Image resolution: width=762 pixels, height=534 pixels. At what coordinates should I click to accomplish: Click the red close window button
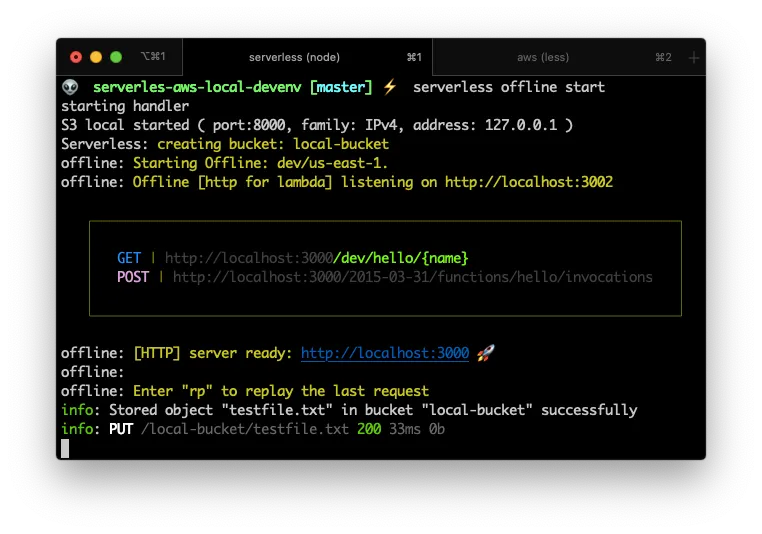(76, 57)
